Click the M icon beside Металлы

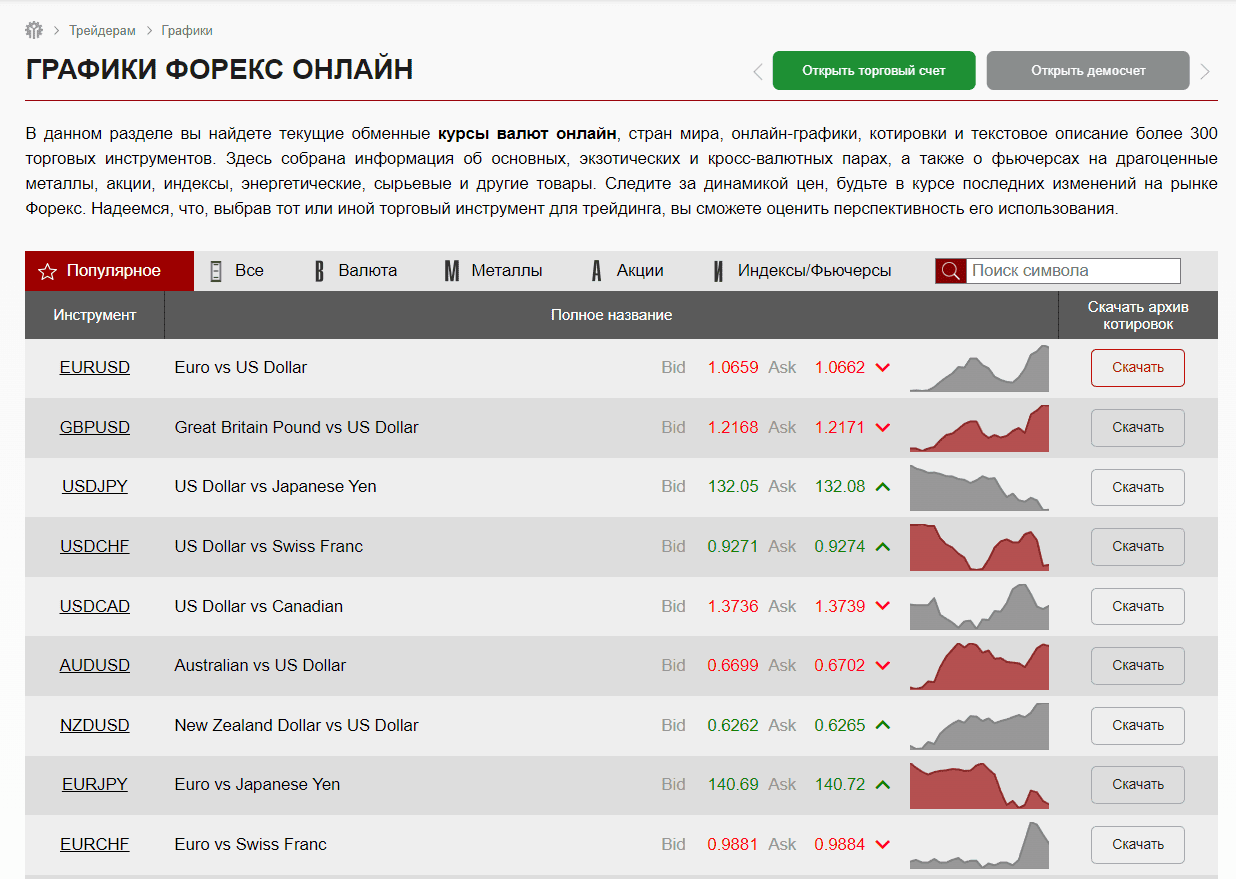tap(452, 271)
